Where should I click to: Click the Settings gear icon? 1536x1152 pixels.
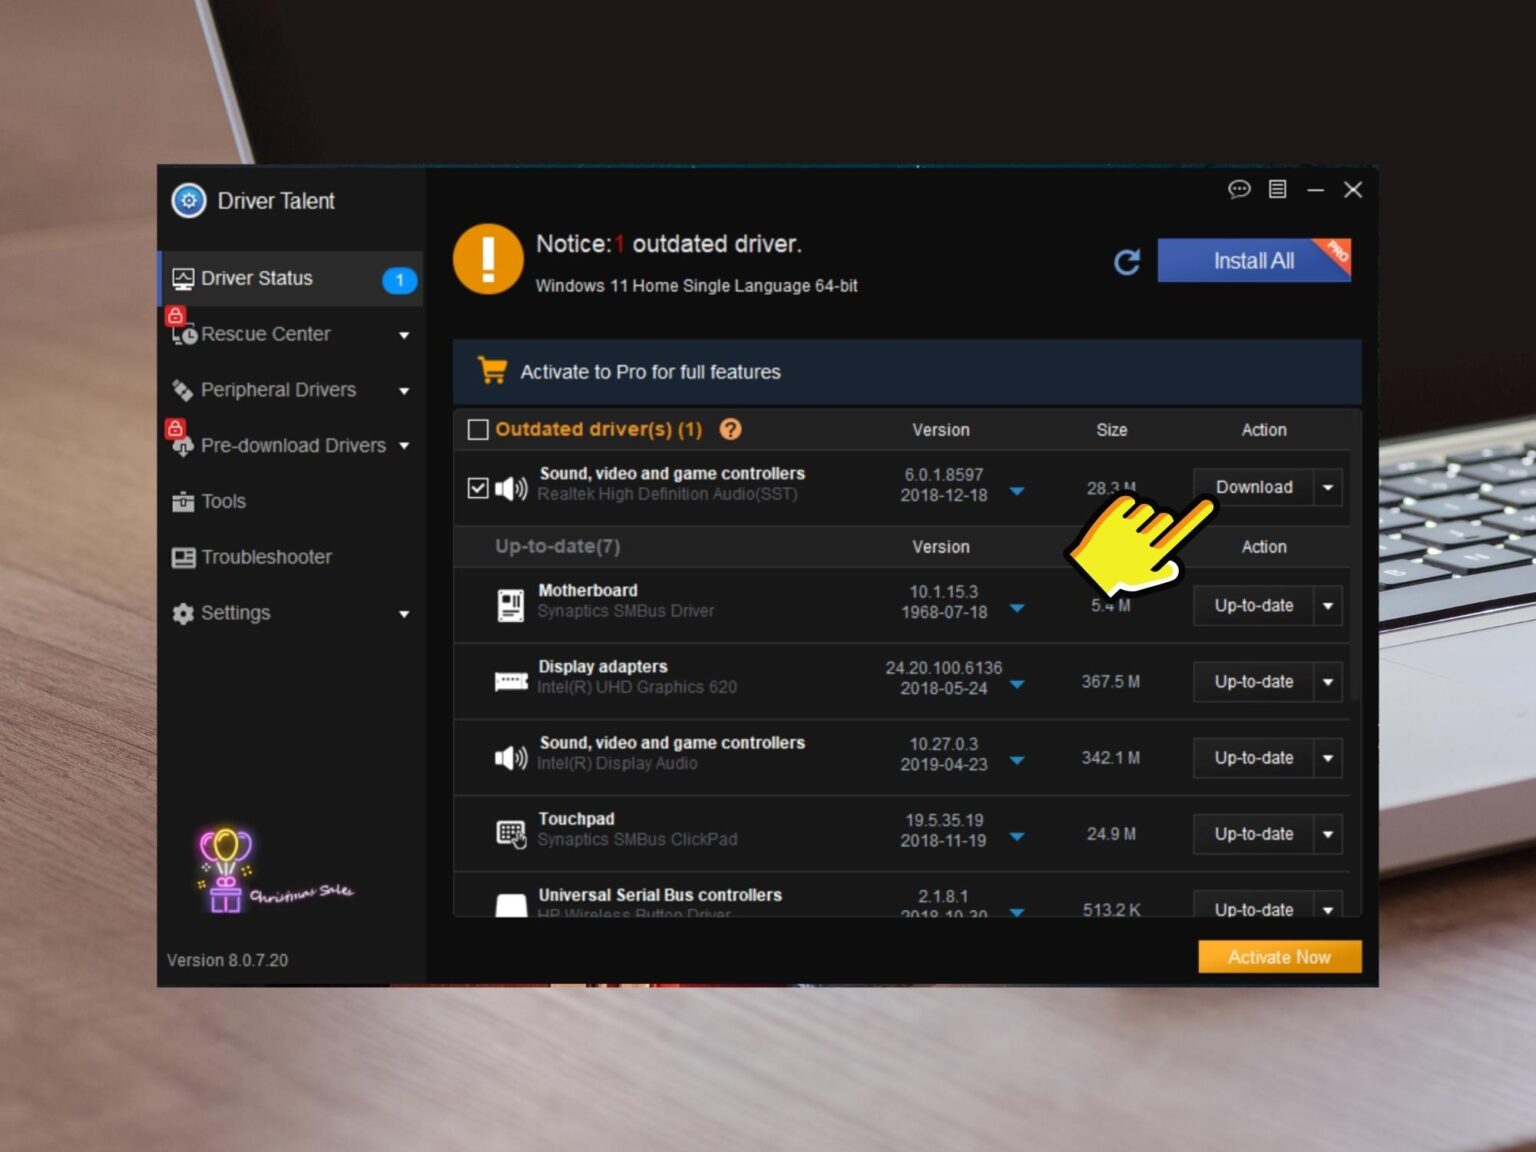tap(183, 613)
